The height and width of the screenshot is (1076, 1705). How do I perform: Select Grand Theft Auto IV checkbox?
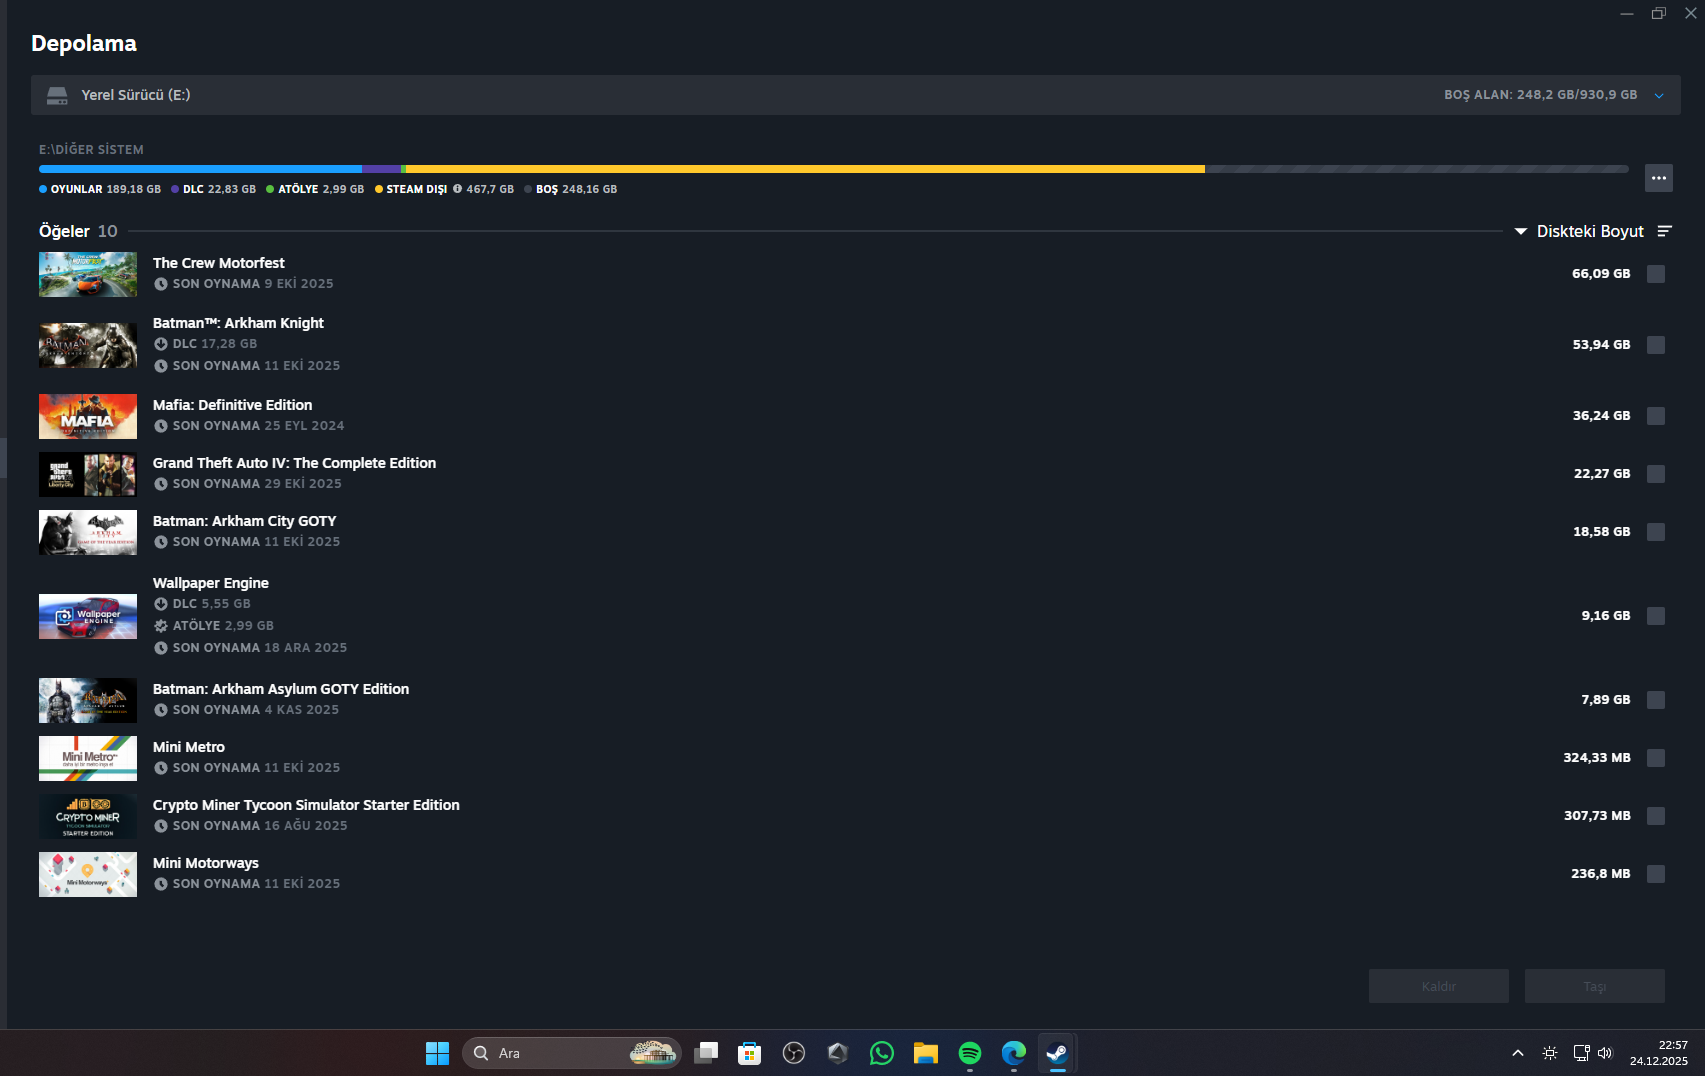(x=1656, y=474)
